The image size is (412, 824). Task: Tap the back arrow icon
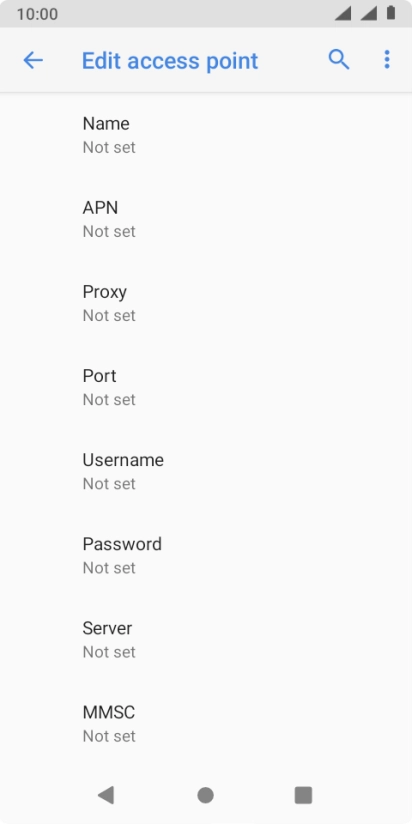[x=33, y=60]
